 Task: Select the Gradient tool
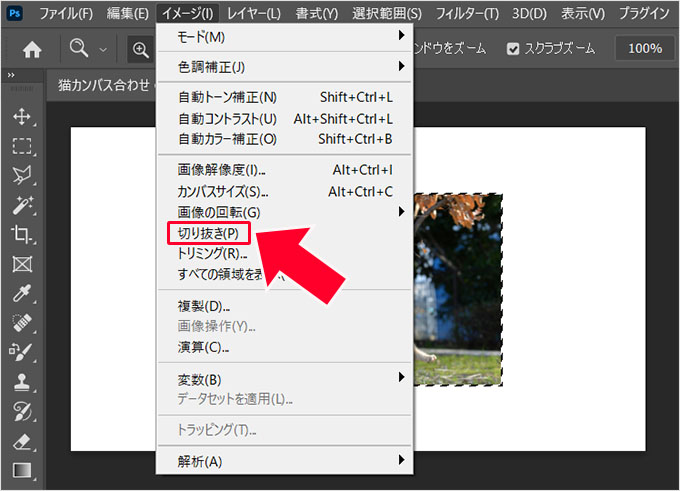tap(22, 471)
